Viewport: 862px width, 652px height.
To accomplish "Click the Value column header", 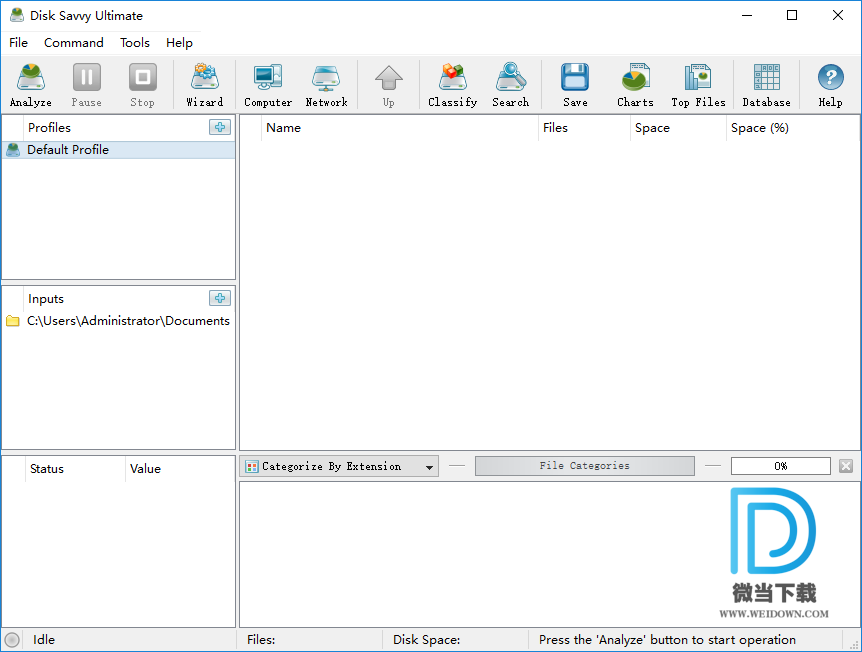I will (x=180, y=469).
